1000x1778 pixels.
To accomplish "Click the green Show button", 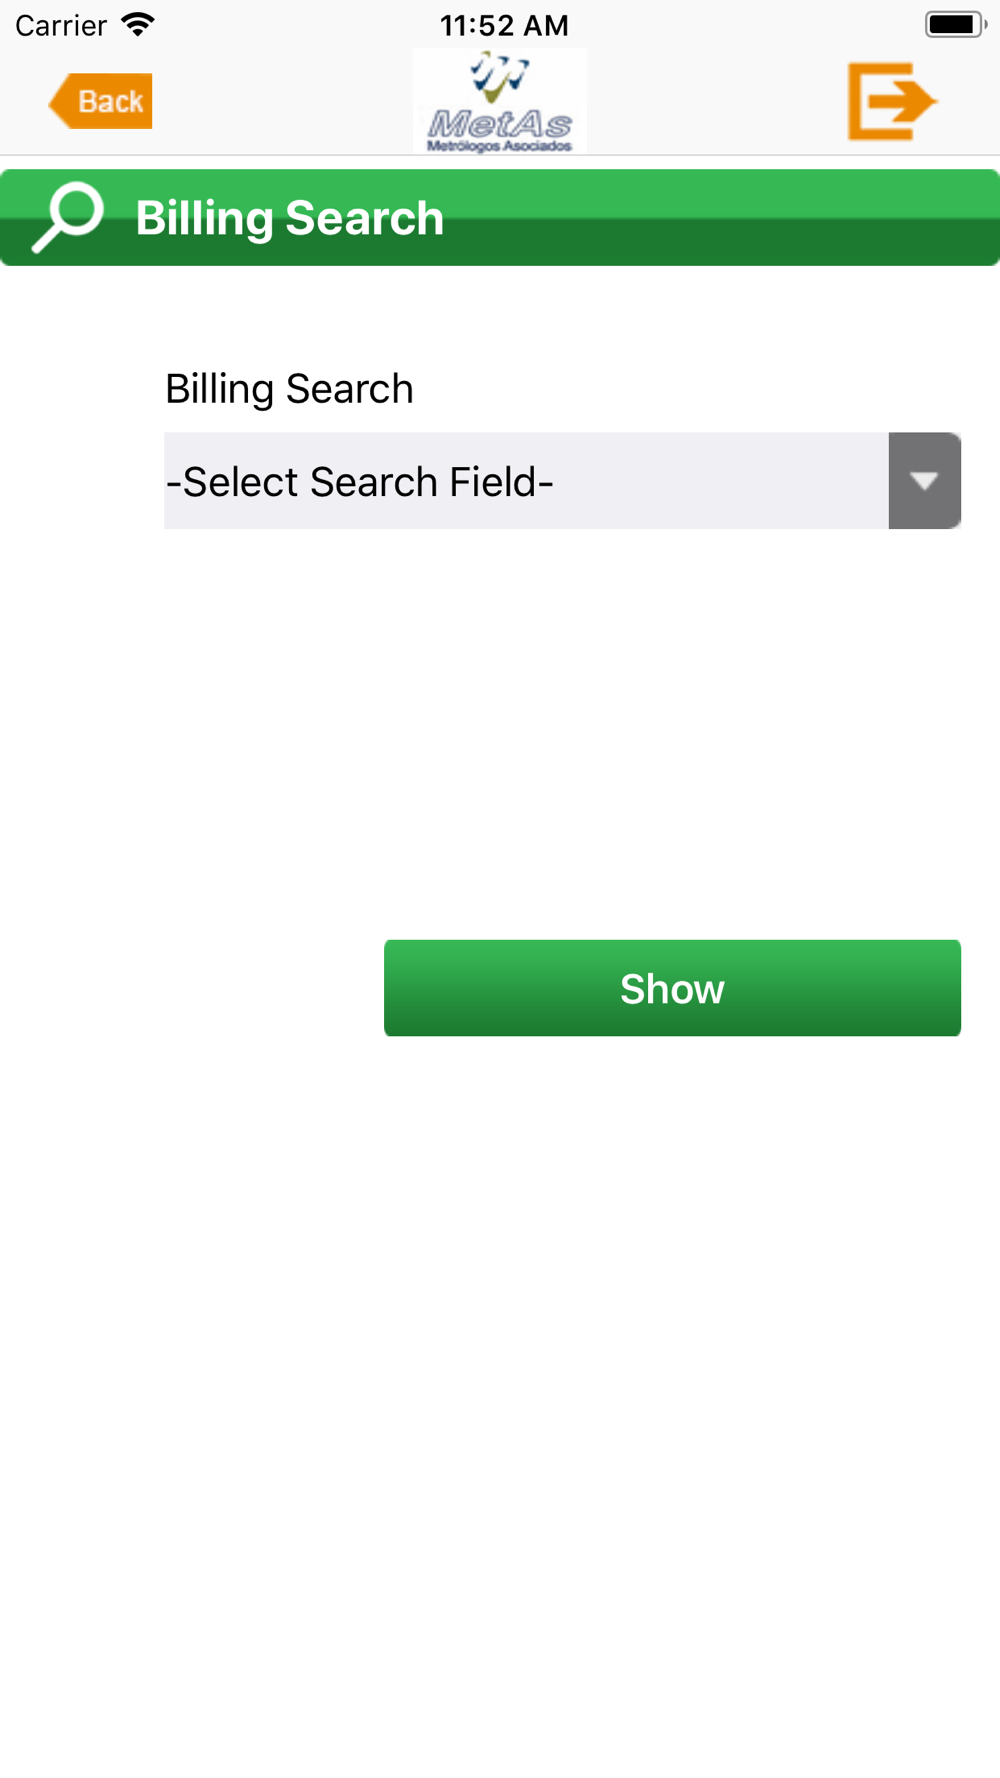I will click(x=672, y=988).
